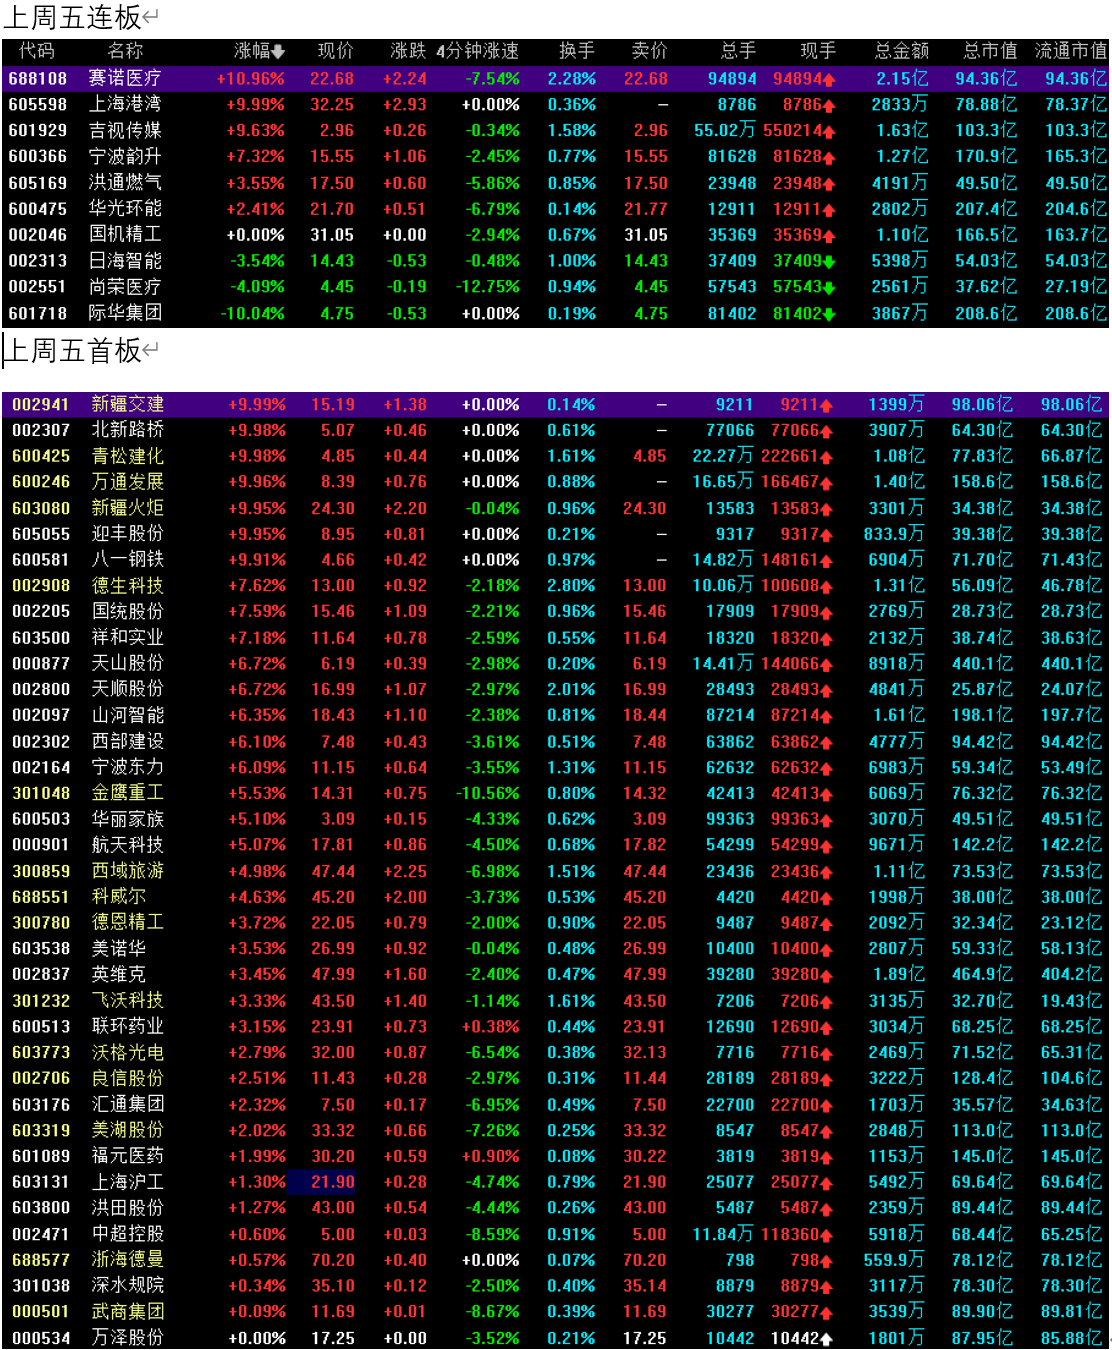Click the highlighted 21.90 price cell
1112x1350 pixels.
tap(323, 1182)
